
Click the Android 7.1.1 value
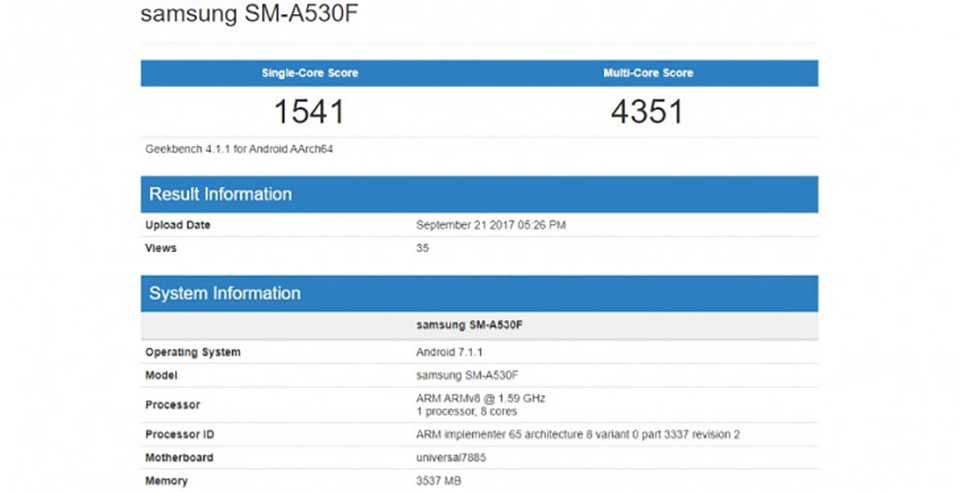tap(447, 352)
